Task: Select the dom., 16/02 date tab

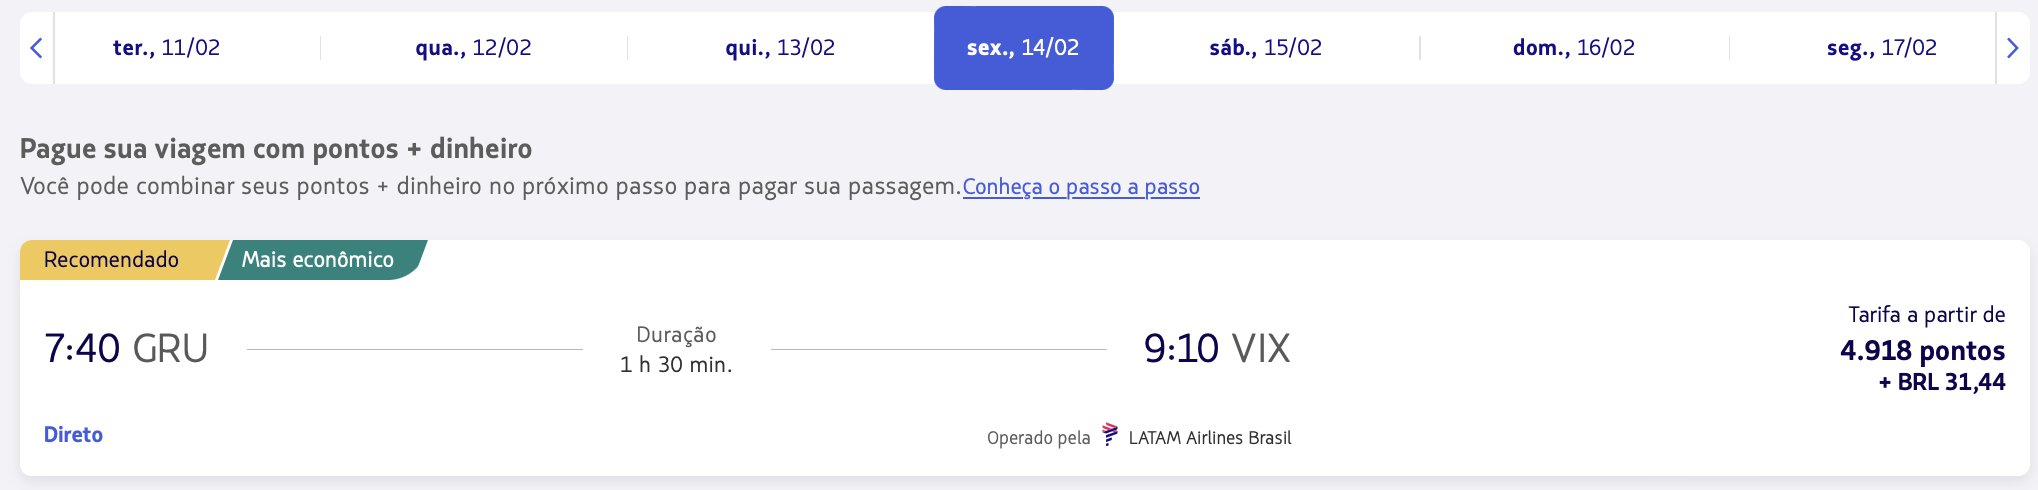Action: [1574, 48]
